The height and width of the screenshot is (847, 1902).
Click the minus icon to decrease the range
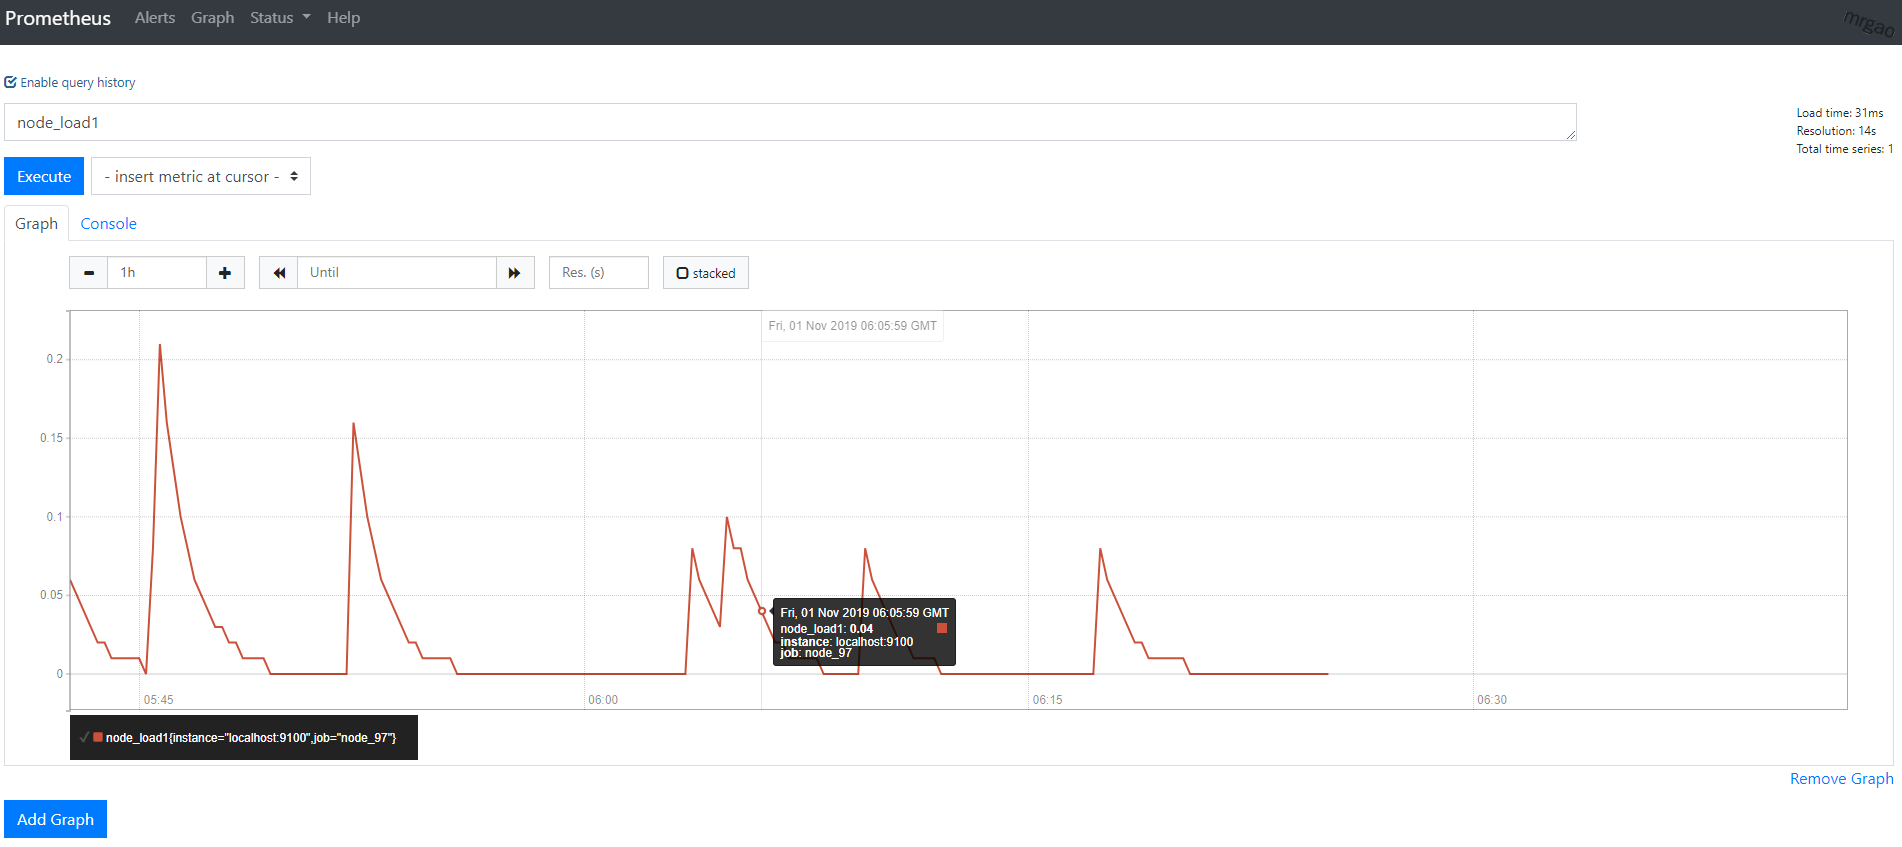click(89, 273)
